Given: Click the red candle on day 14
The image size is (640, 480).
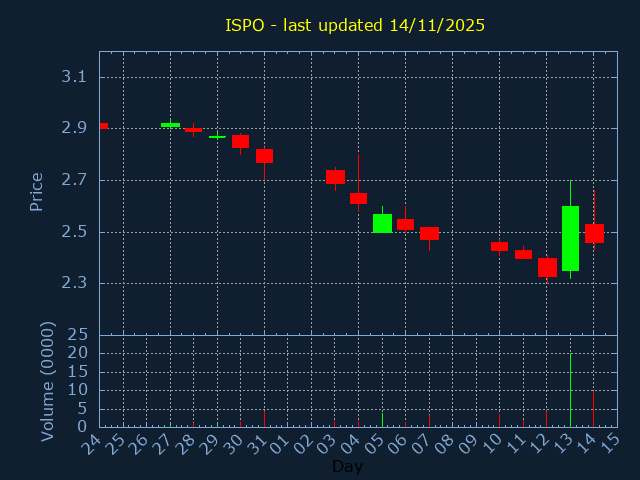Looking at the screenshot, I should (x=594, y=233).
